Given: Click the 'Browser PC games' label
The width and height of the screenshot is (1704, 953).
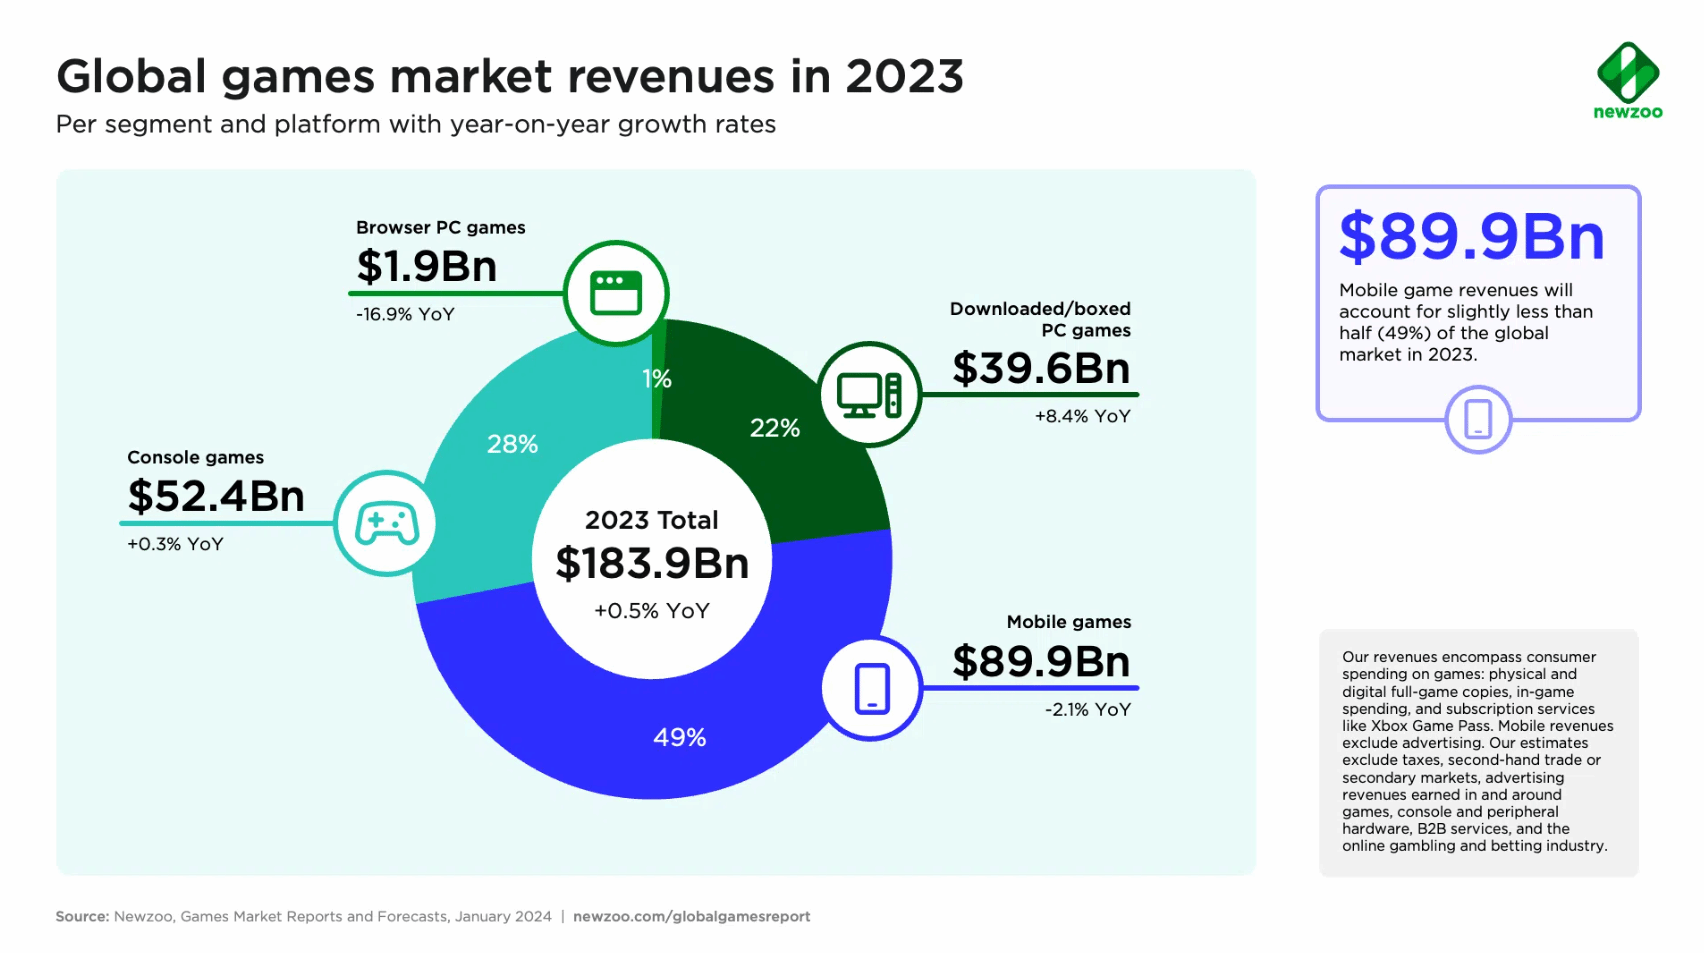Looking at the screenshot, I should pos(441,227).
